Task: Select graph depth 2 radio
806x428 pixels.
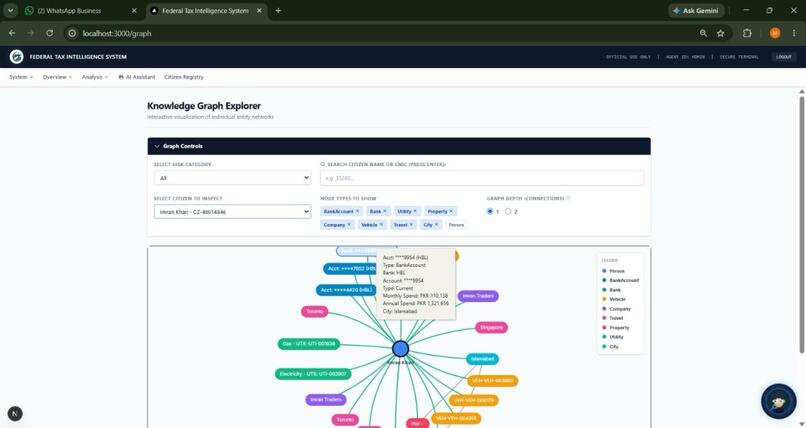Action: [508, 211]
